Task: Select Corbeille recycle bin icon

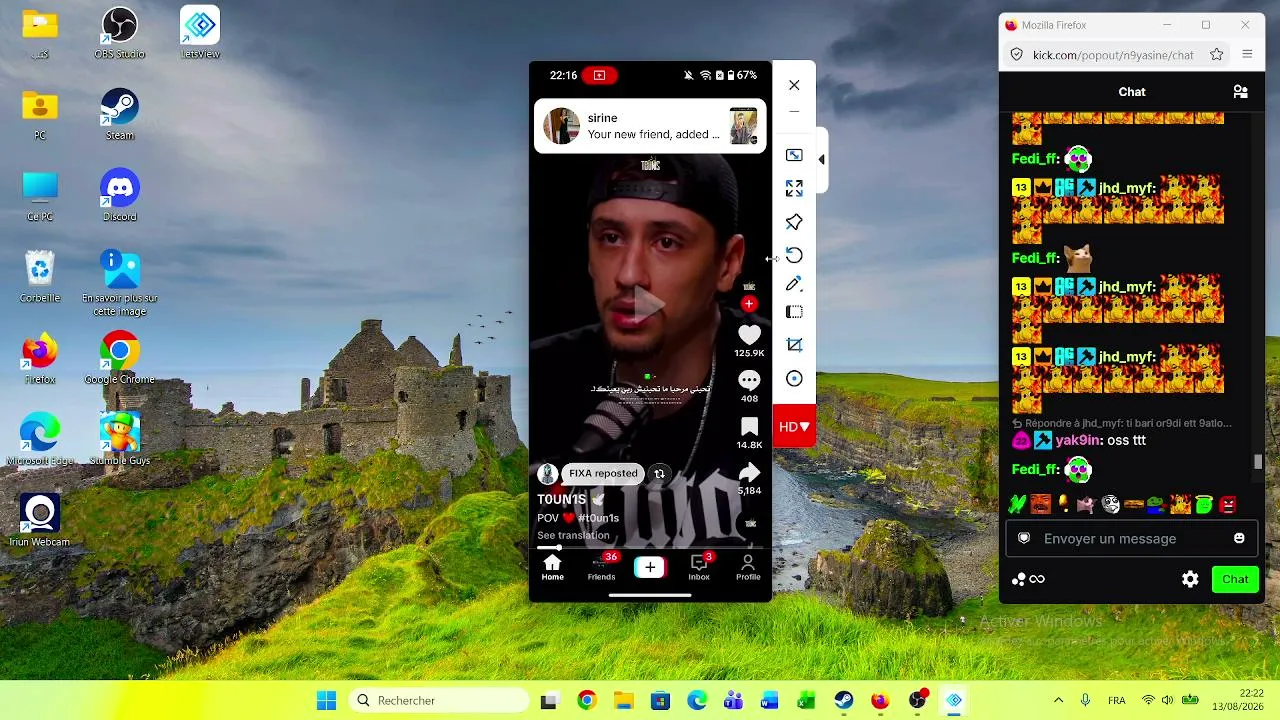Action: point(40,277)
